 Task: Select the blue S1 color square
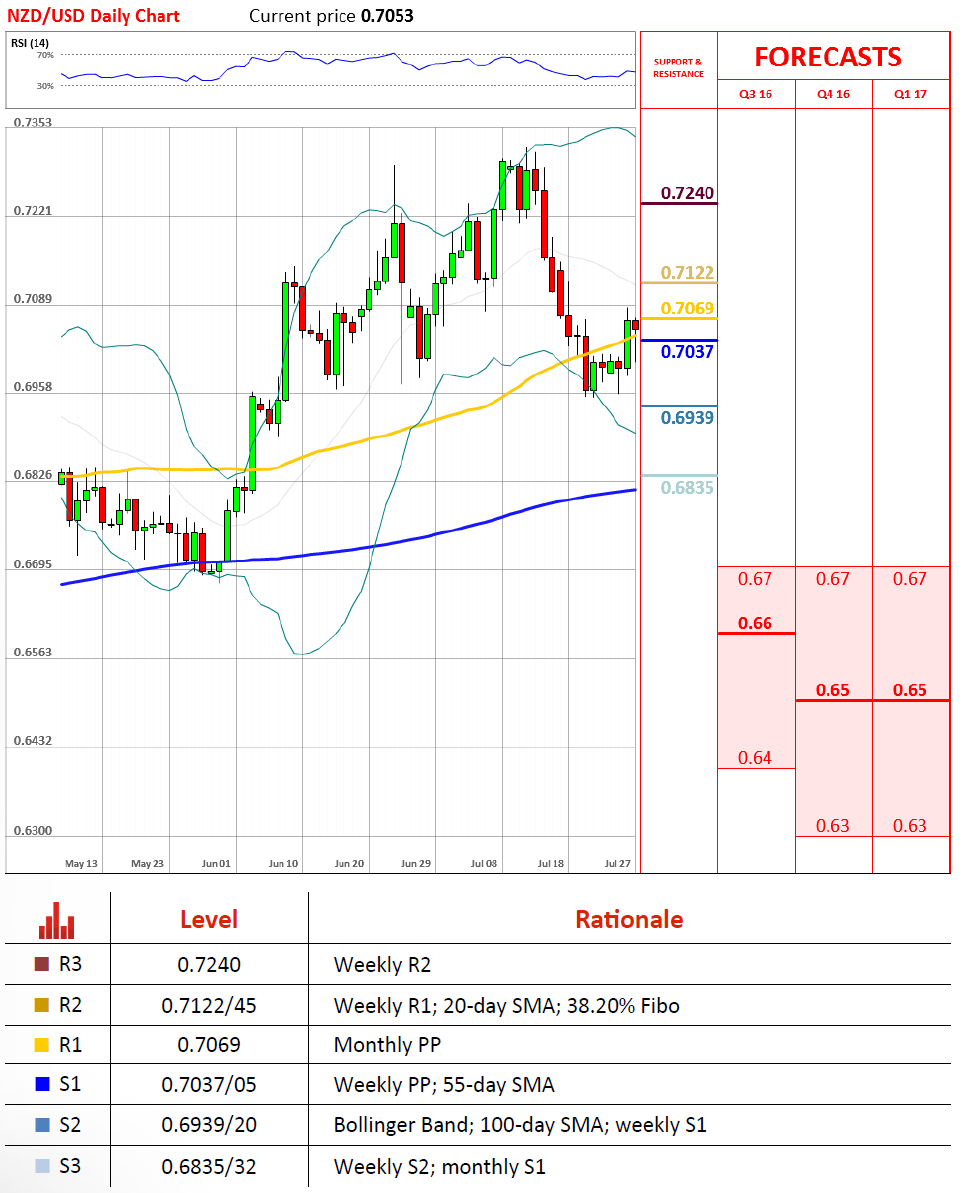(x=41, y=1085)
